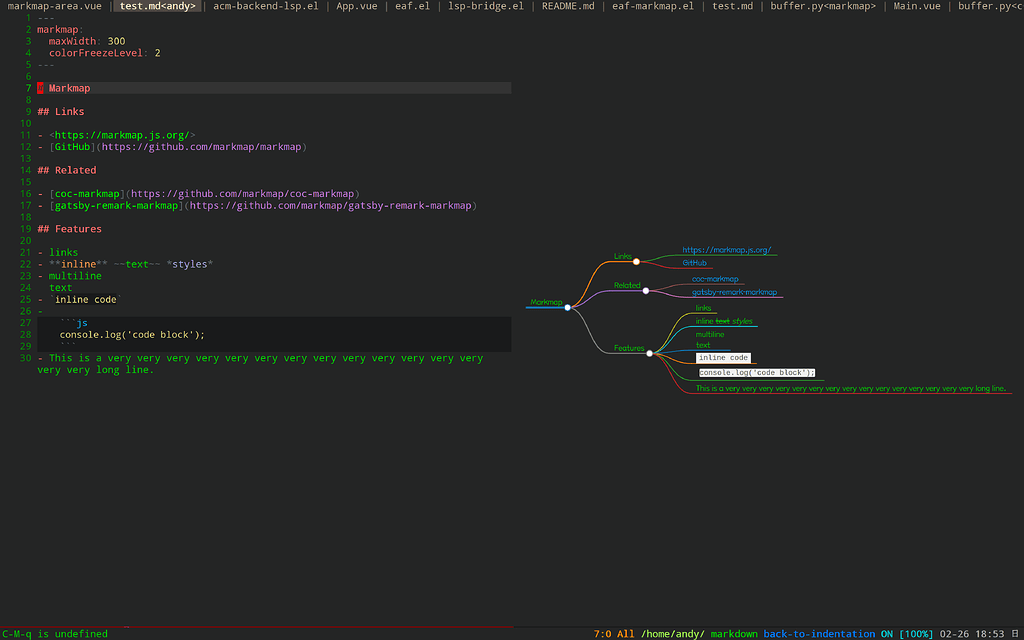Image resolution: width=1024 pixels, height=640 pixels.
Task: Click the [100%] indicator in modeline
Action: 912,633
